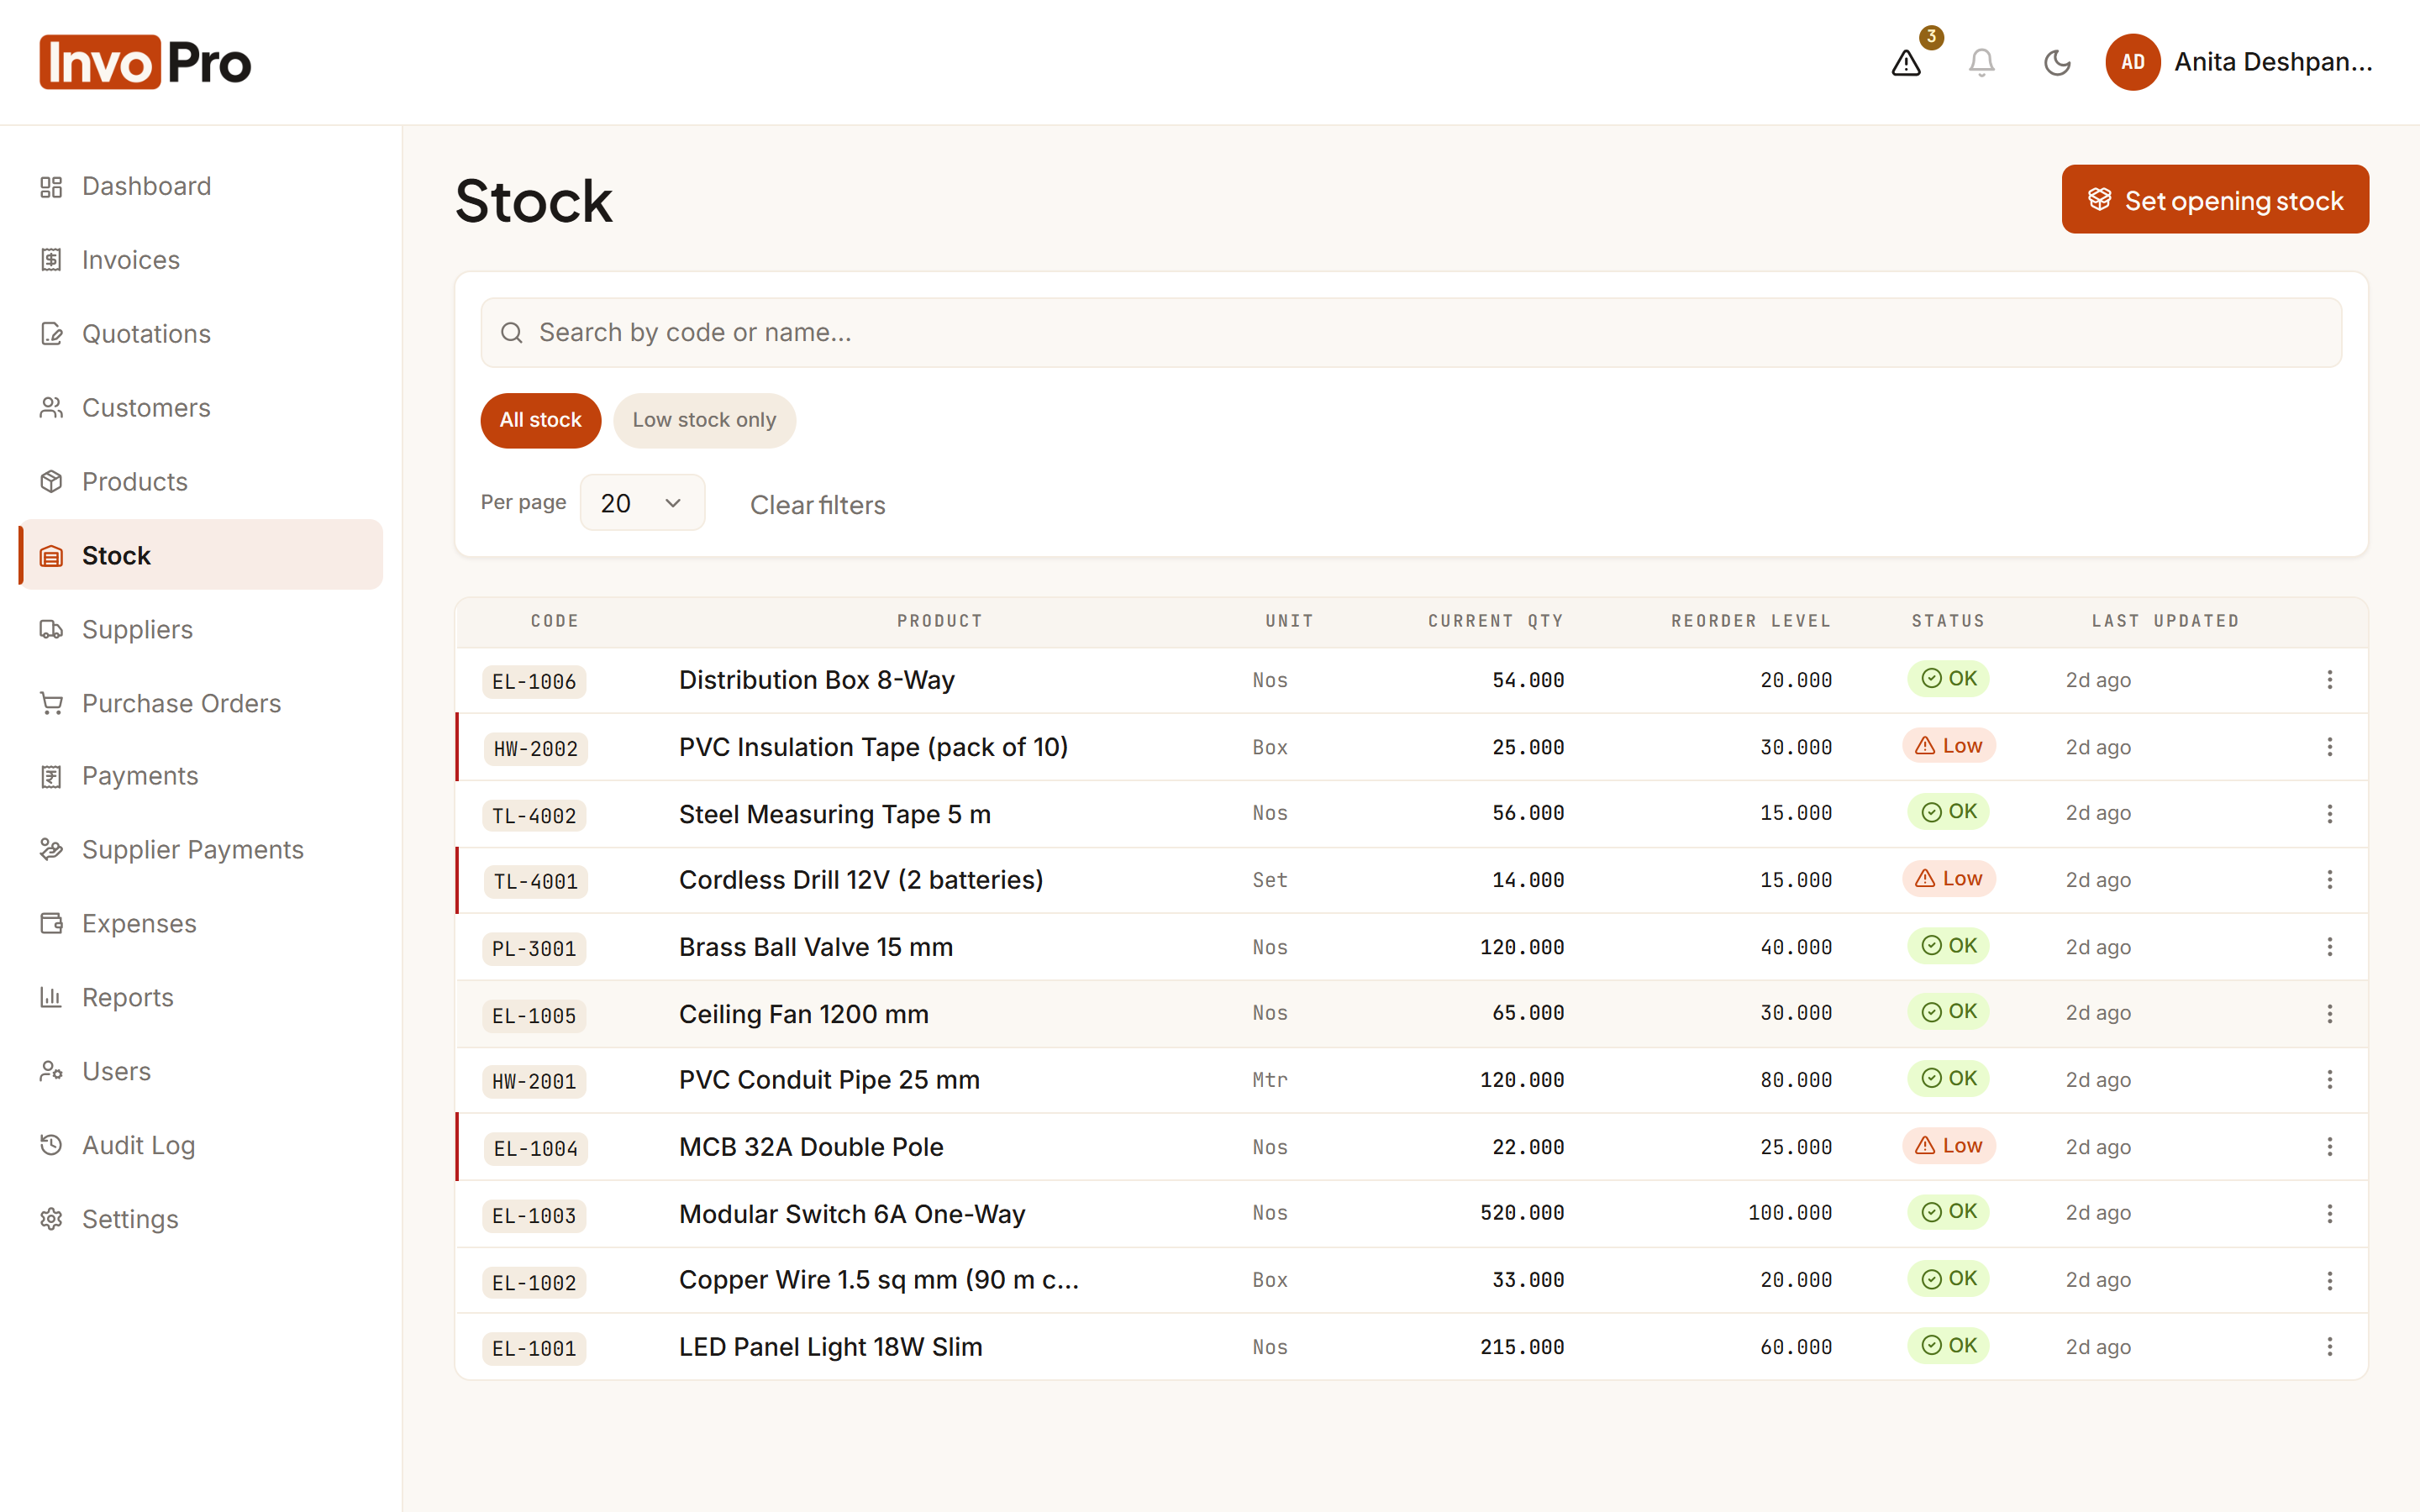Click the Low status badge for HW-2002
This screenshot has width=2420, height=1512.
pyautogui.click(x=1948, y=746)
